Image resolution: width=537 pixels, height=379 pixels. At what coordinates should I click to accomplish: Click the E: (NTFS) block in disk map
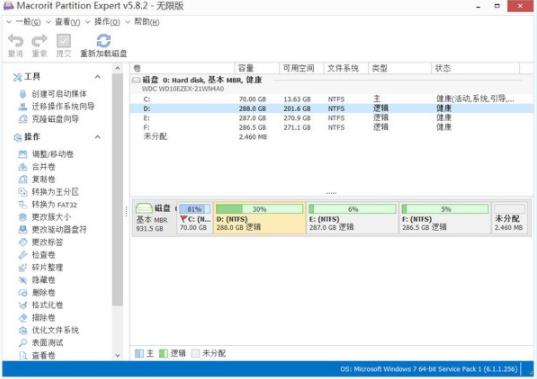[352, 218]
